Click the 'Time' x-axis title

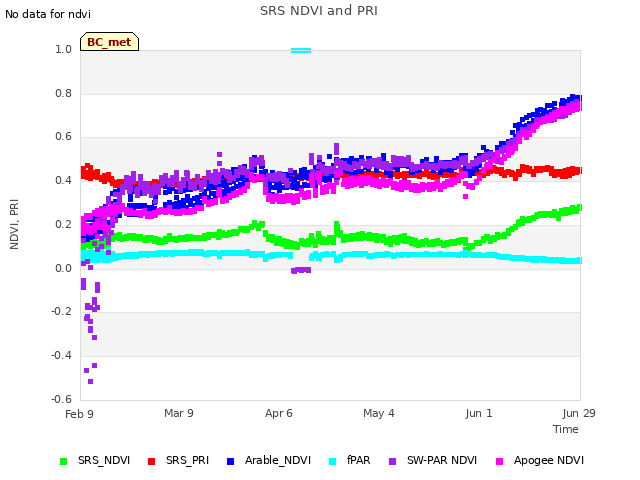566,429
